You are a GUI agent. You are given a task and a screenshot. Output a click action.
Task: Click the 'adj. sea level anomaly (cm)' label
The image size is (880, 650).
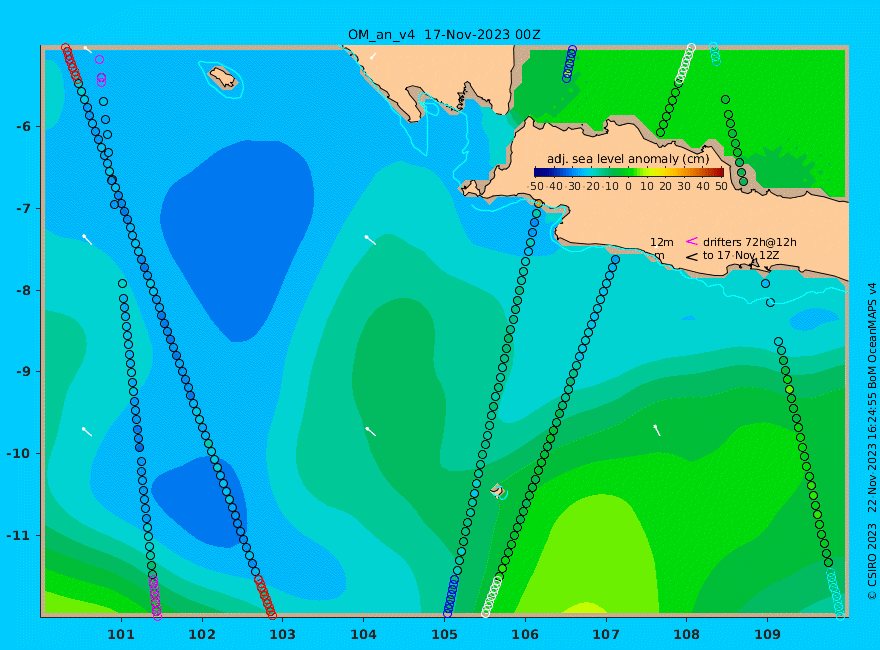[x=628, y=159]
